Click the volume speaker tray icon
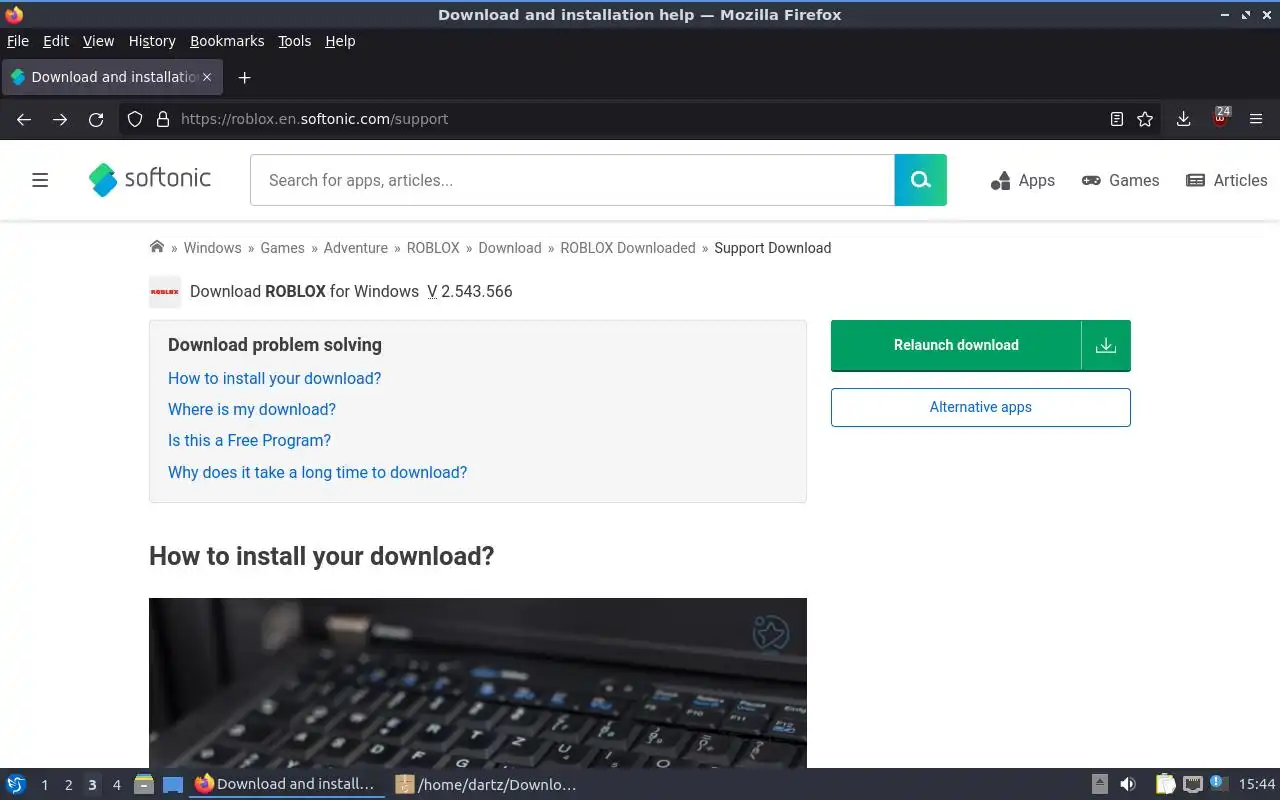 click(x=1128, y=785)
